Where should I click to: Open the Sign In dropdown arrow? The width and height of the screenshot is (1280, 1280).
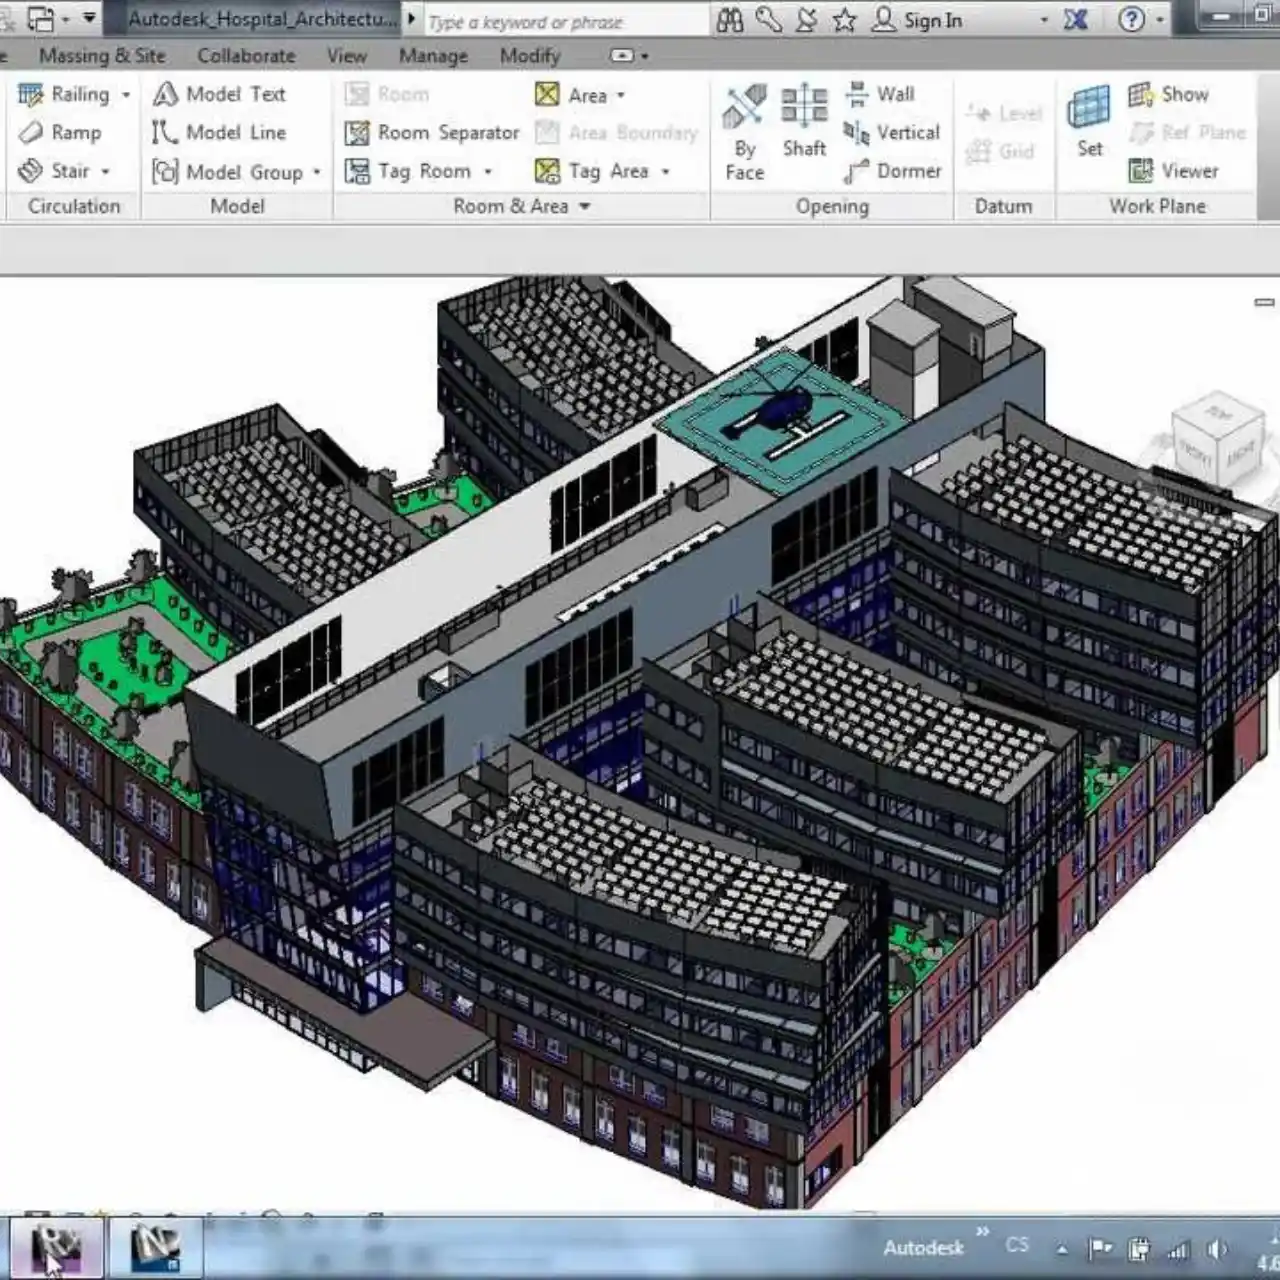1044,20
